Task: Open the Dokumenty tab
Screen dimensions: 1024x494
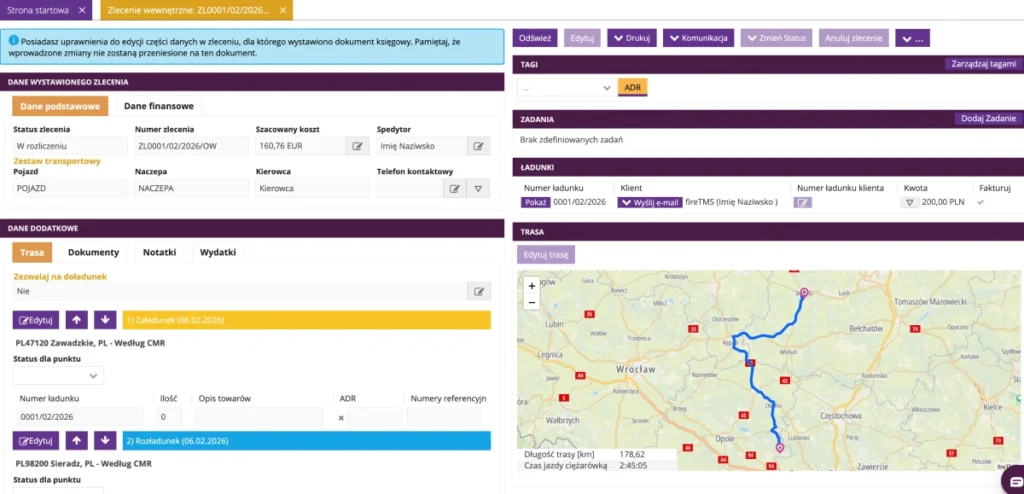Action: click(x=93, y=253)
